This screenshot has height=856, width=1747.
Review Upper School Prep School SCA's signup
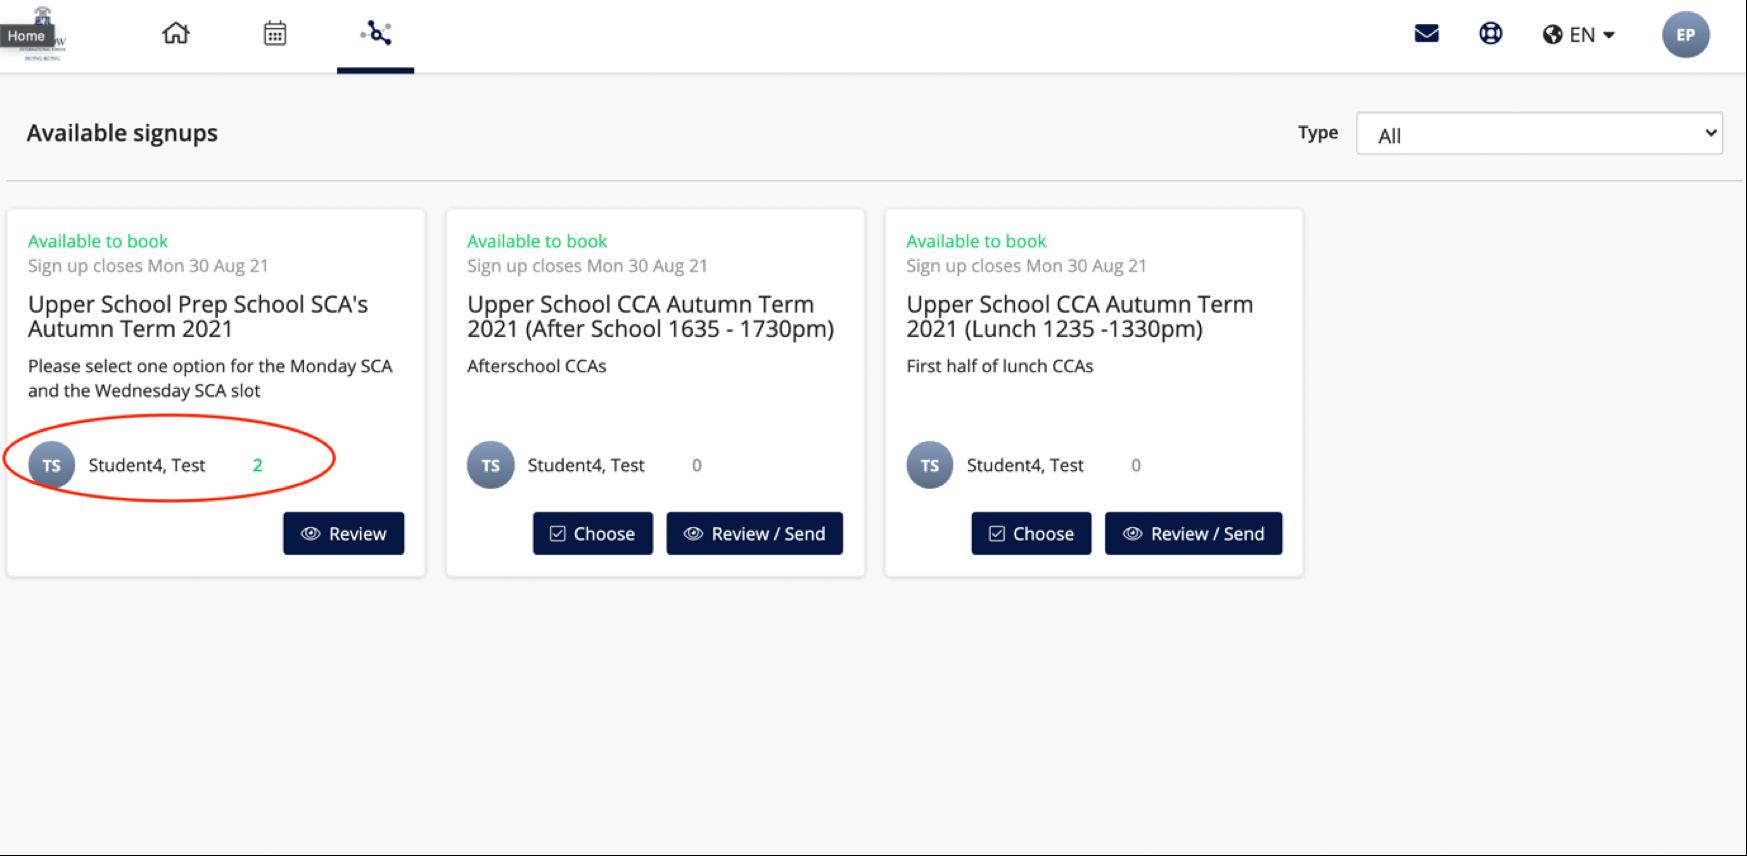click(343, 534)
